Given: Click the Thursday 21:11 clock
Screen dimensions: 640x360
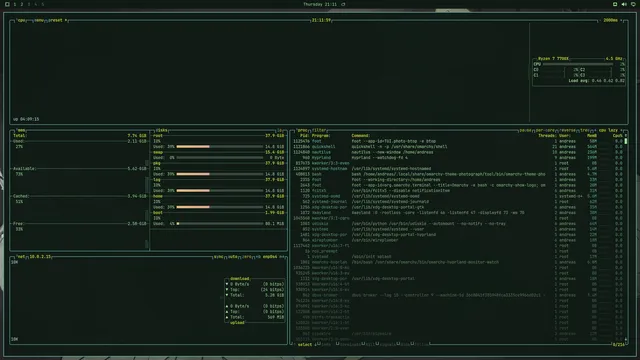Looking at the screenshot, I should point(320,4).
